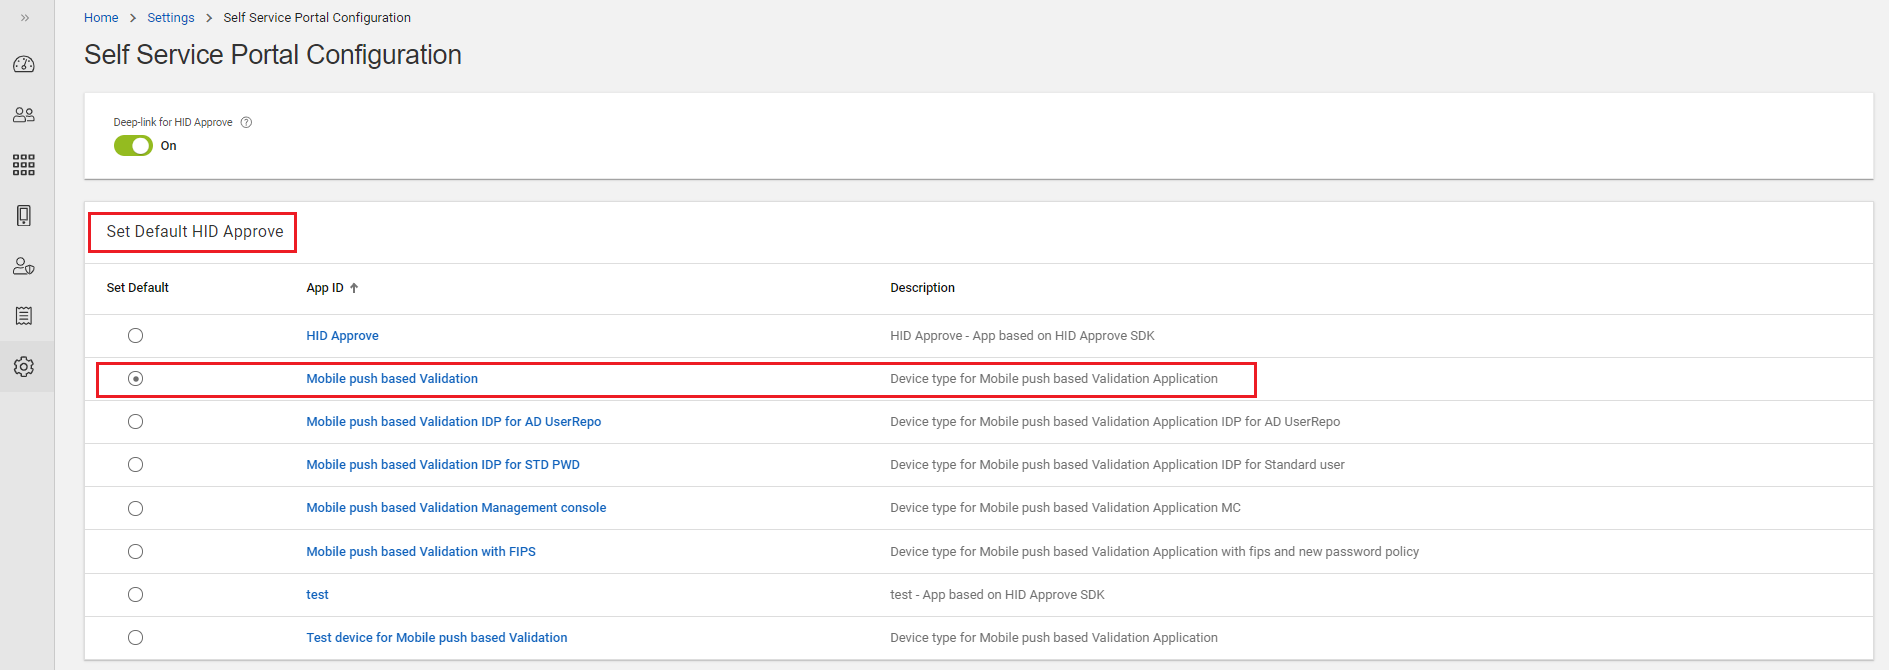Expand the sidebar with double chevron
This screenshot has height=670, width=1889.
(25, 18)
